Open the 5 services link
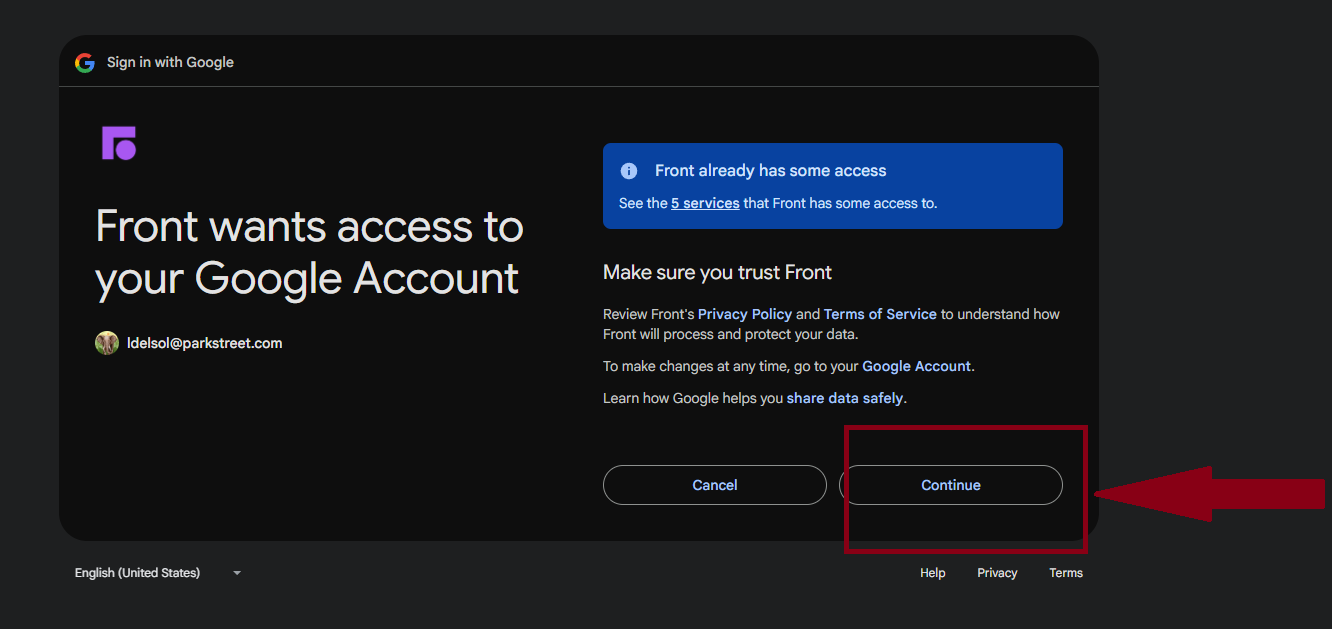This screenshot has width=1332, height=629. point(705,203)
